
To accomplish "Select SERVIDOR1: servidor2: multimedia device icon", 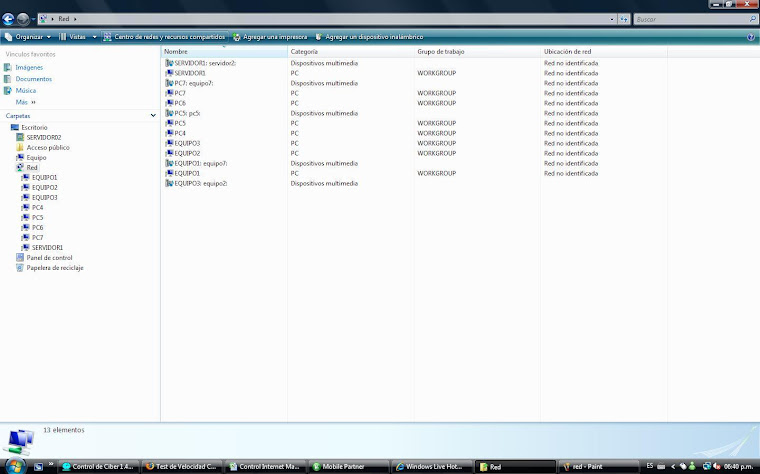I will coord(169,63).
